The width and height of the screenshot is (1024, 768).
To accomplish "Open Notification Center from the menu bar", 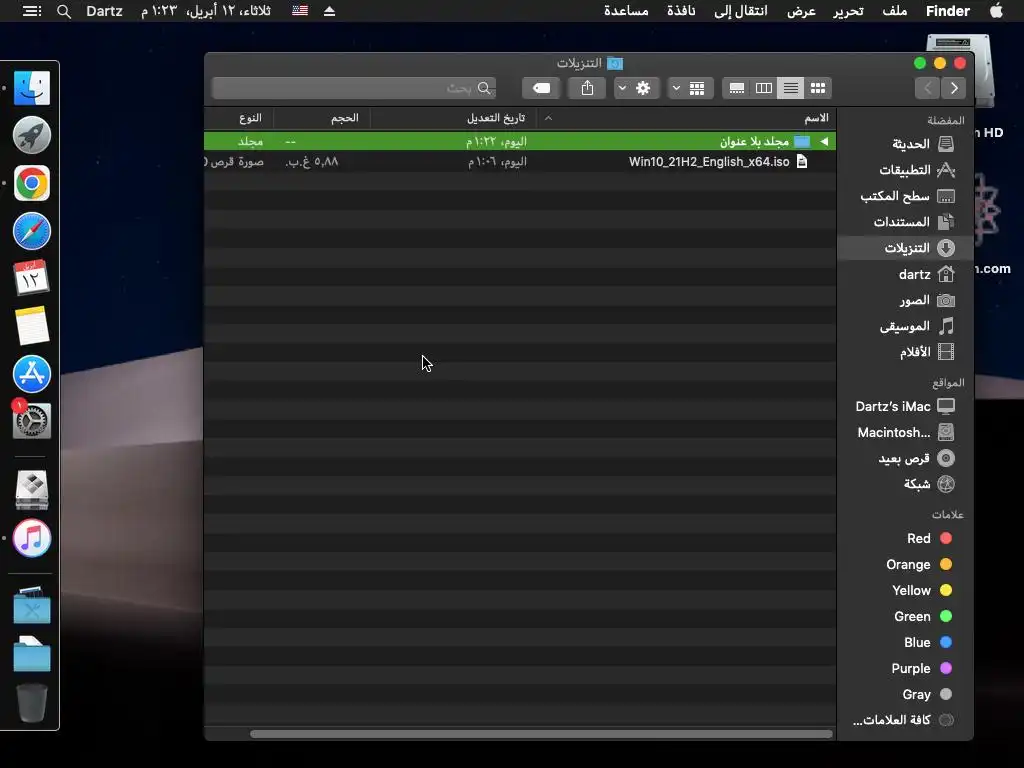I will pyautogui.click(x=31, y=11).
